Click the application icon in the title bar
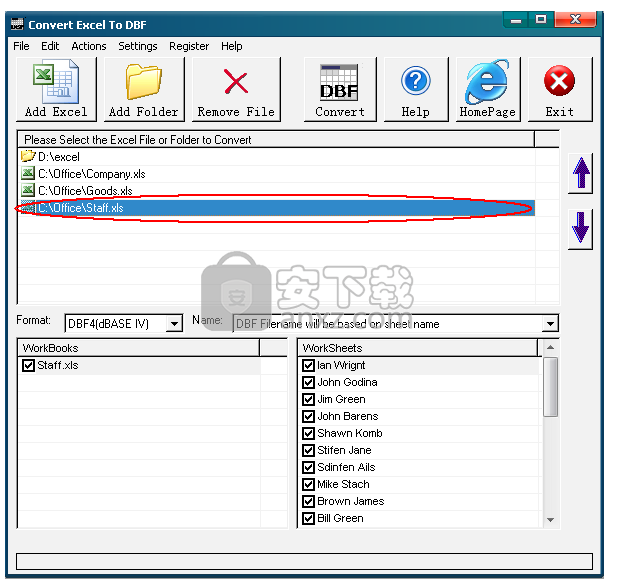The width and height of the screenshot is (618, 586). [x=17, y=24]
